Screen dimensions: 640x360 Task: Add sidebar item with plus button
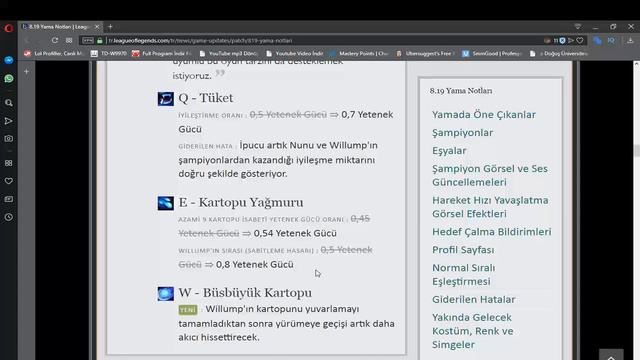pos(27,72)
